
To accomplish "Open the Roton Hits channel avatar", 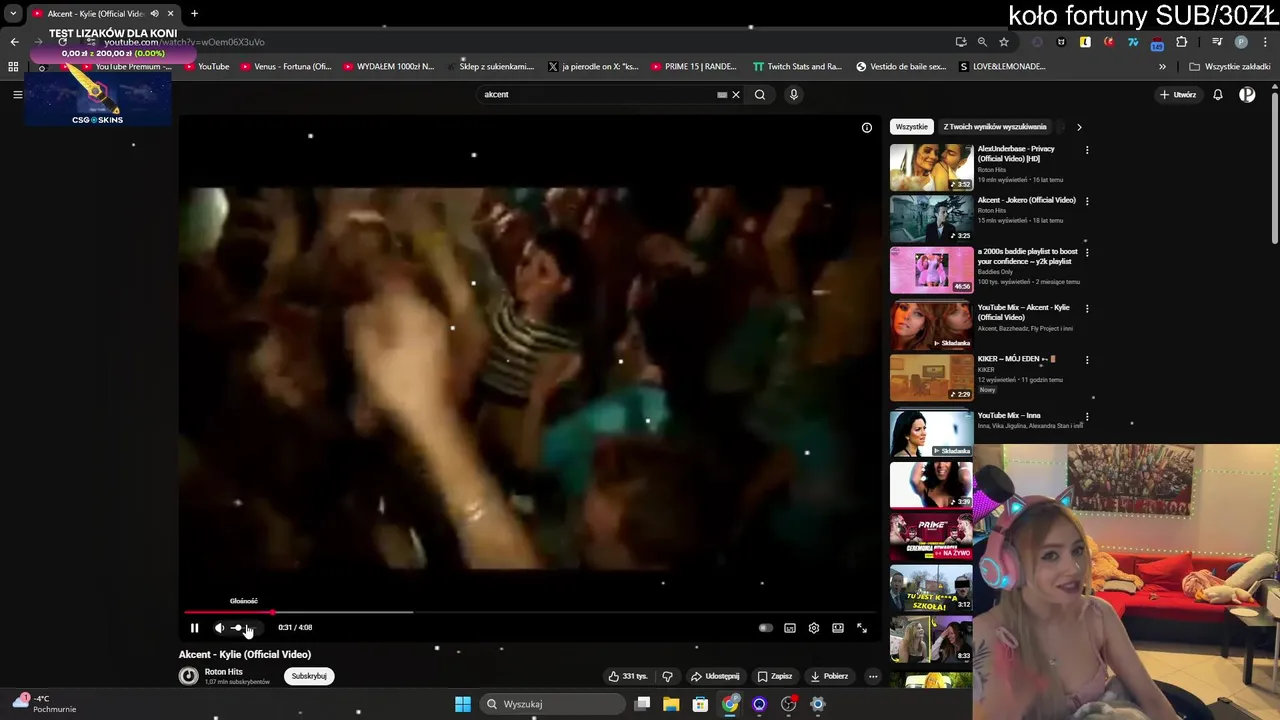I will pos(188,676).
